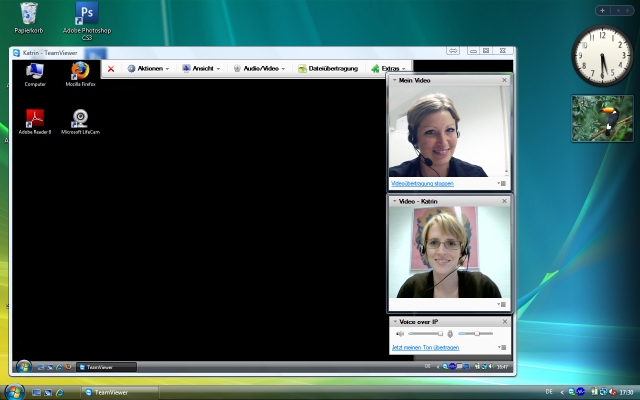The height and width of the screenshot is (400, 640).
Task: Click the Videoübertragung stoppen link
Action: click(x=422, y=184)
